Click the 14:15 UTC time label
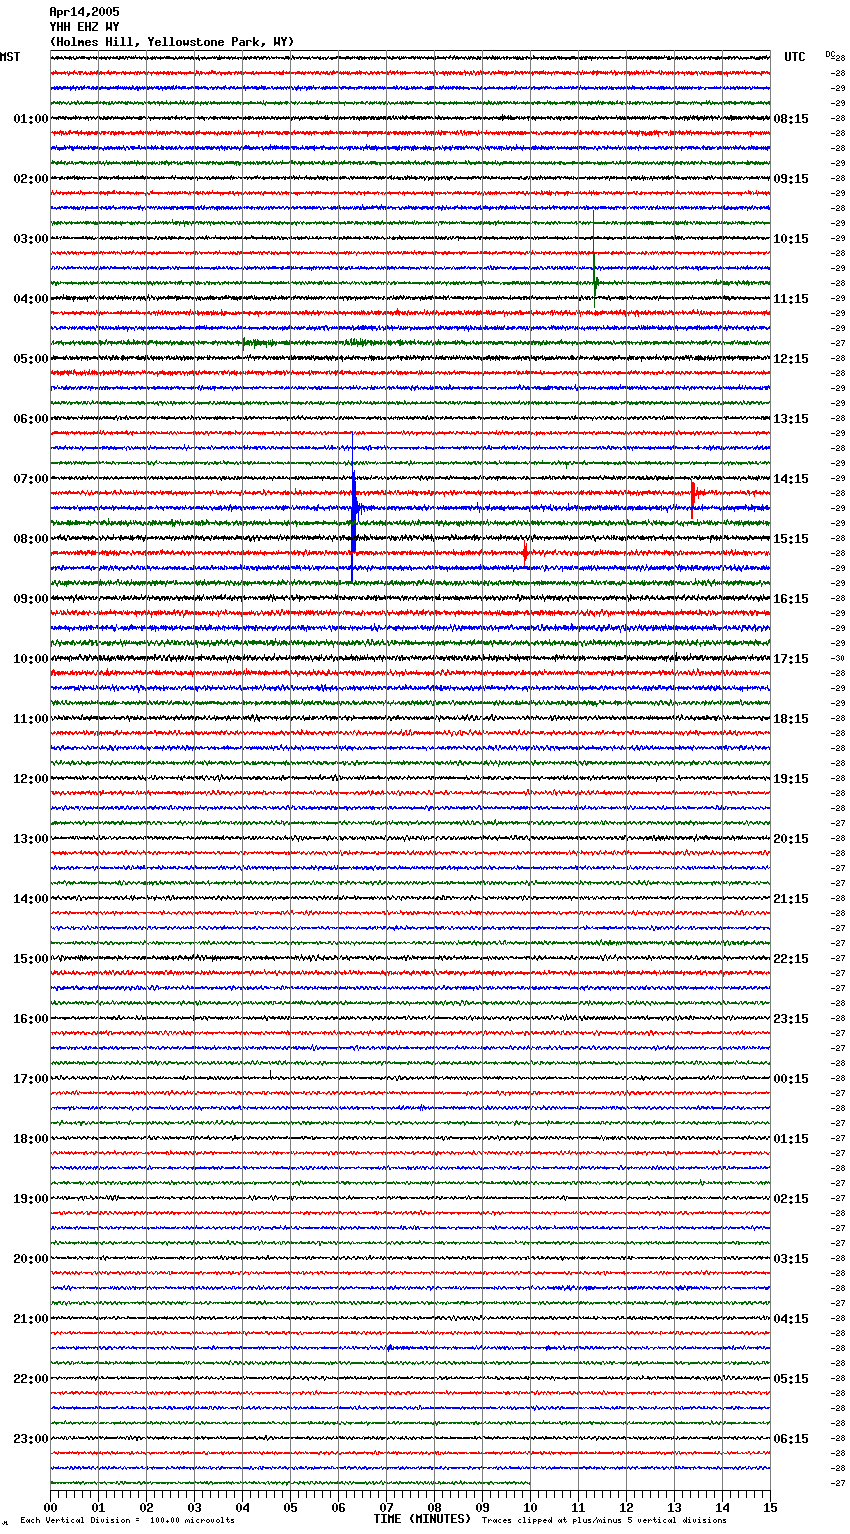850x1534 pixels. point(791,479)
